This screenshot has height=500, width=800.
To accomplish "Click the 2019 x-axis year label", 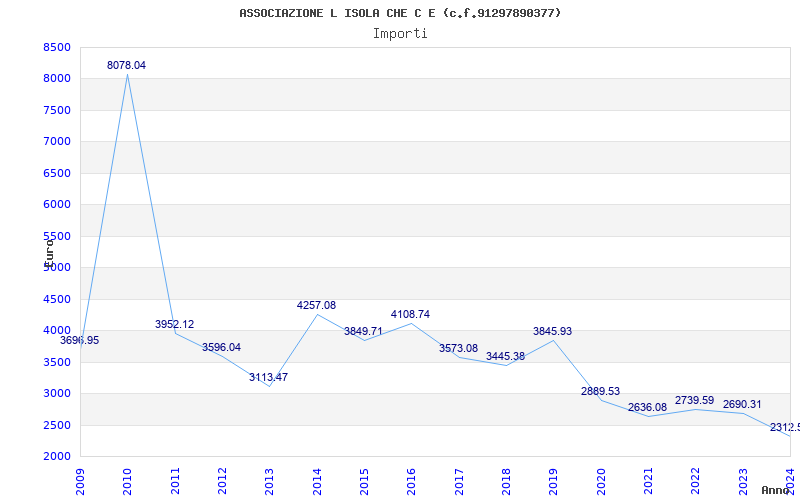I will [554, 481].
